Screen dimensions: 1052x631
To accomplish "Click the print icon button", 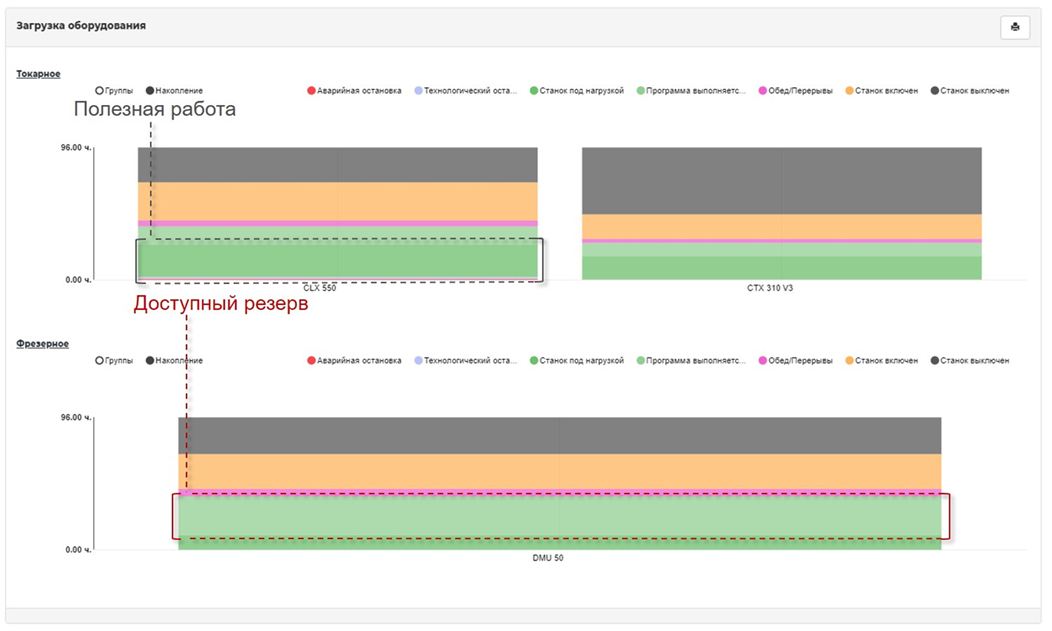I will (x=1015, y=27).
